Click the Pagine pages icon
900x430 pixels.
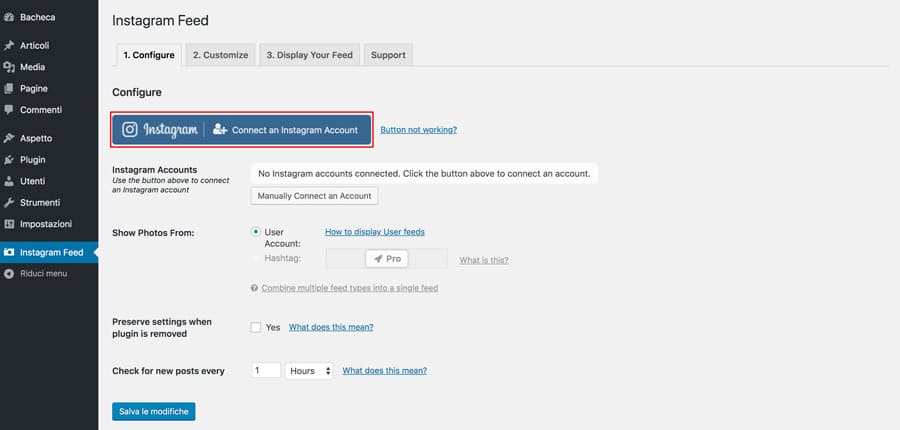[x=9, y=88]
